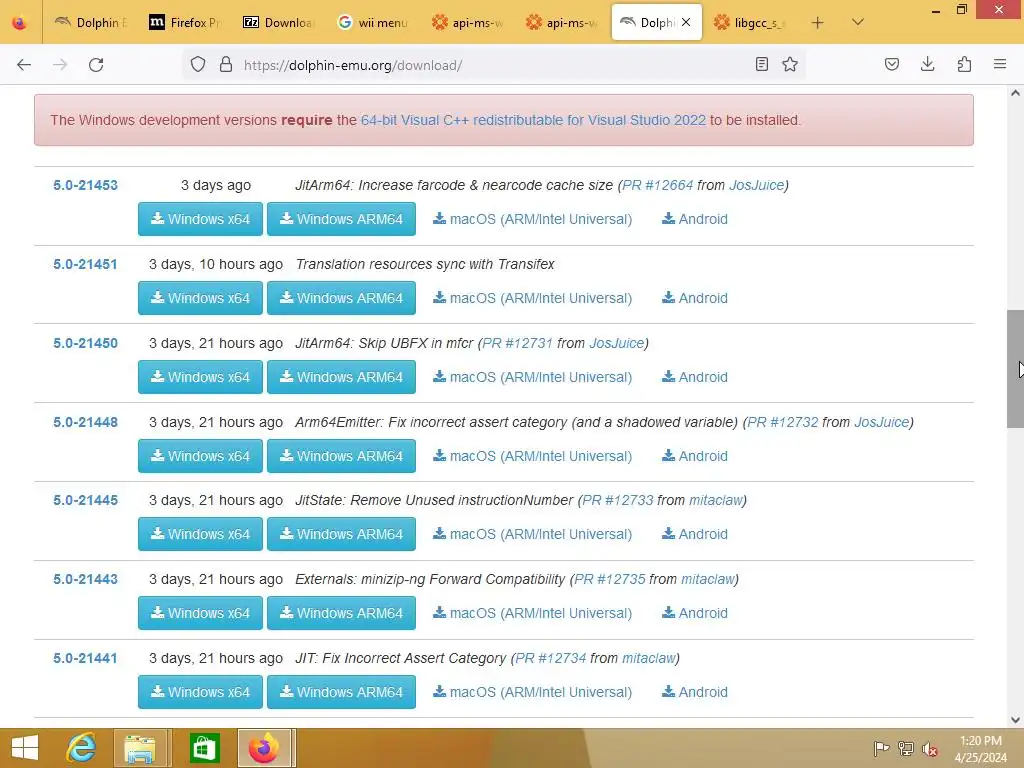Image resolution: width=1024 pixels, height=768 pixels.
Task: Switch to libgcc_s tab
Action: (x=750, y=23)
